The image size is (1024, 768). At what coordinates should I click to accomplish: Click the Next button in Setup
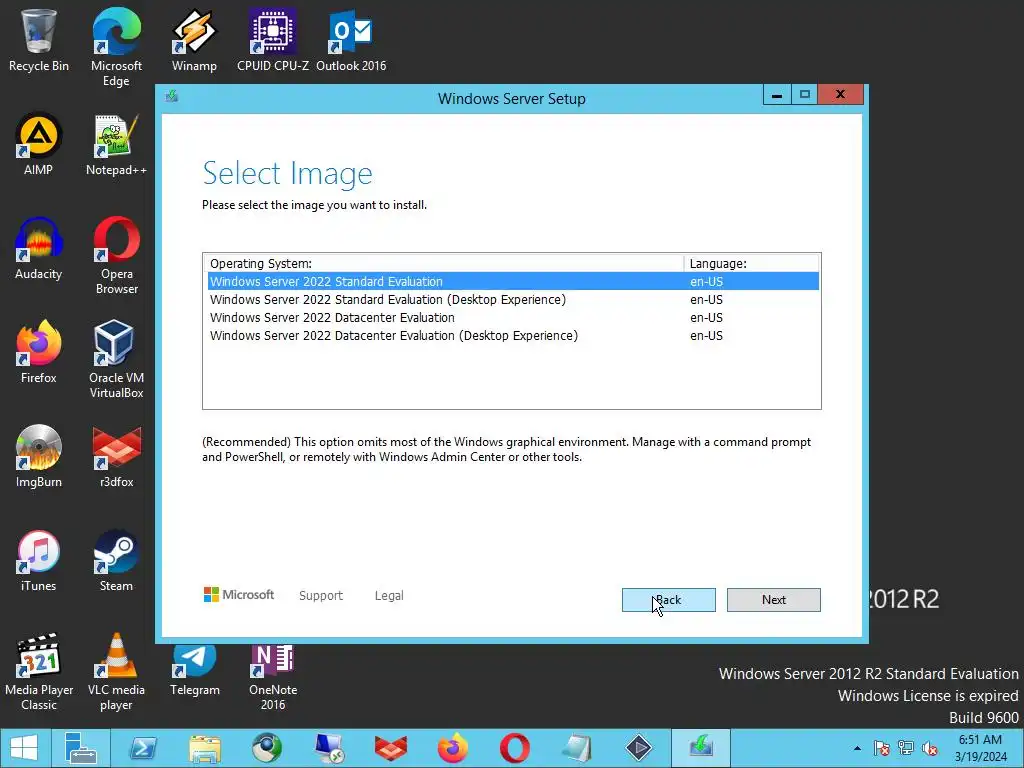pyautogui.click(x=774, y=600)
